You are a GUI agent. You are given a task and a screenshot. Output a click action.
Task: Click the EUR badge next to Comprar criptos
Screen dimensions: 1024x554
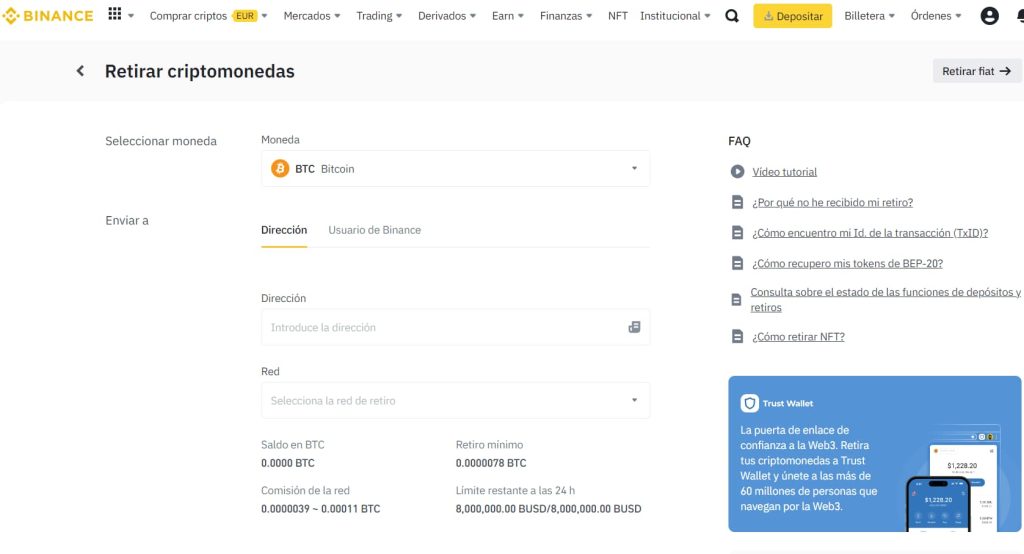coord(245,16)
